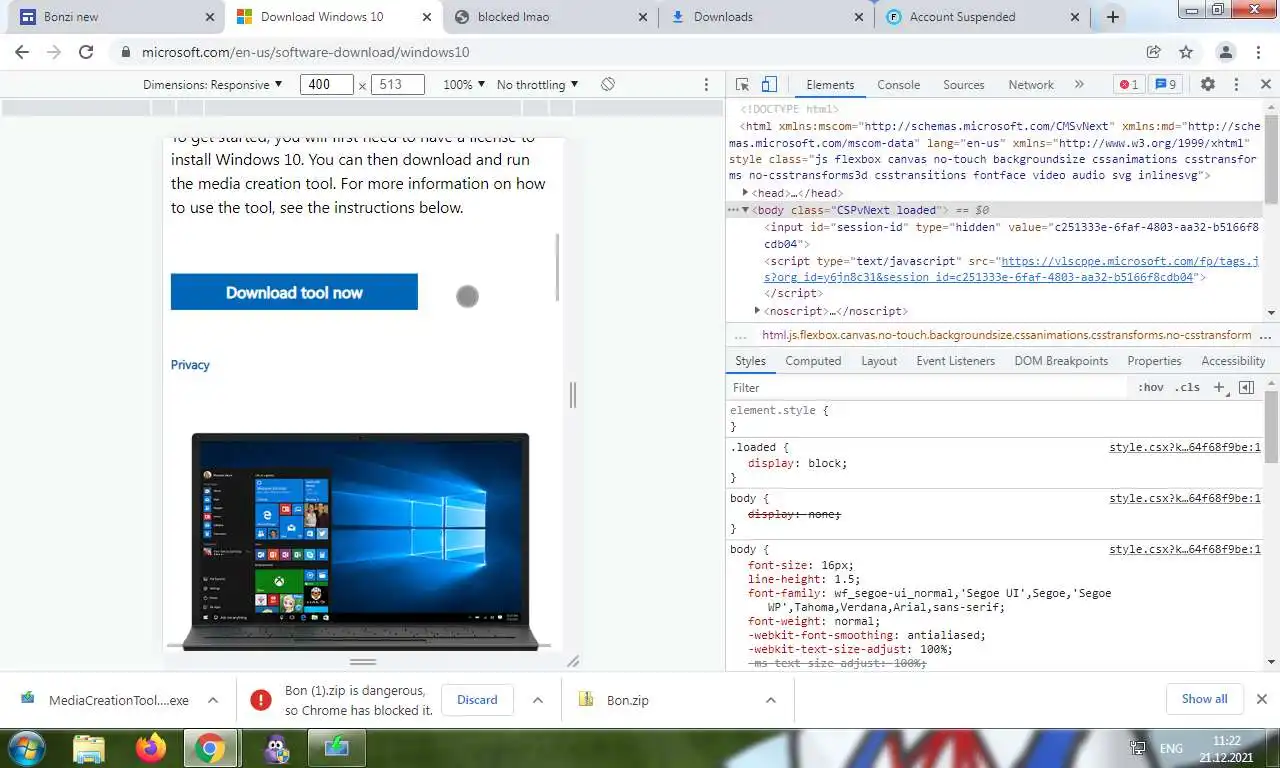
Task: Open the No throttling dropdown
Action: pos(538,85)
